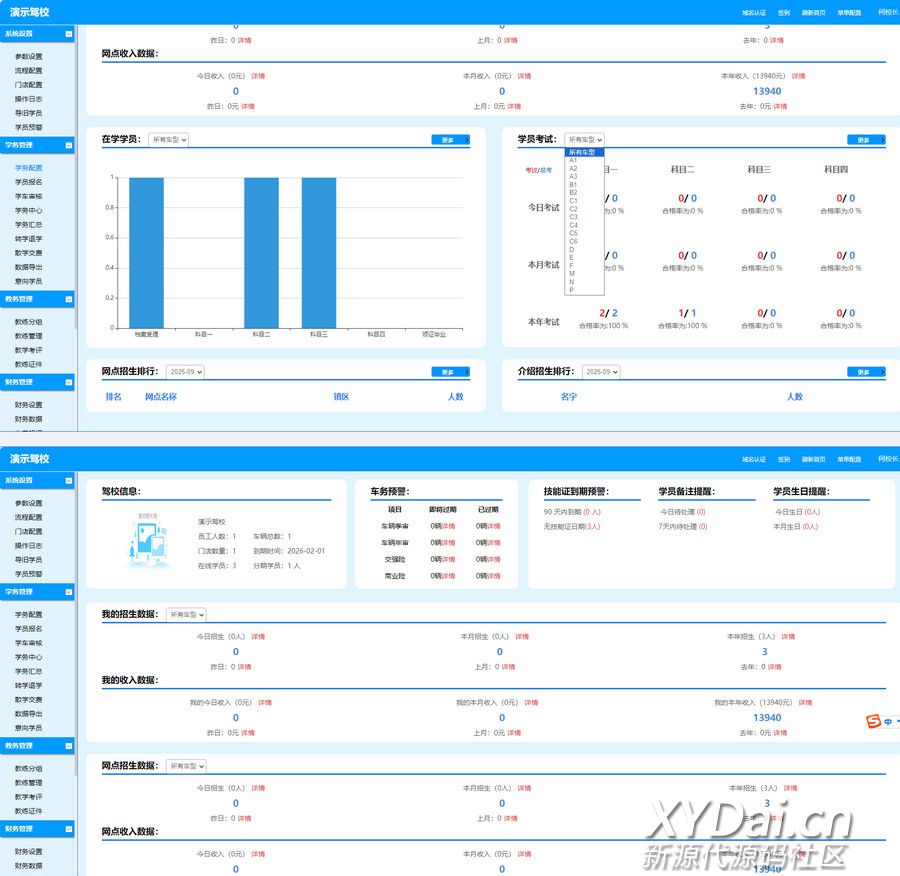This screenshot has width=900, height=876.
Task: Click the Sogou input method S icon
Action: [873, 721]
